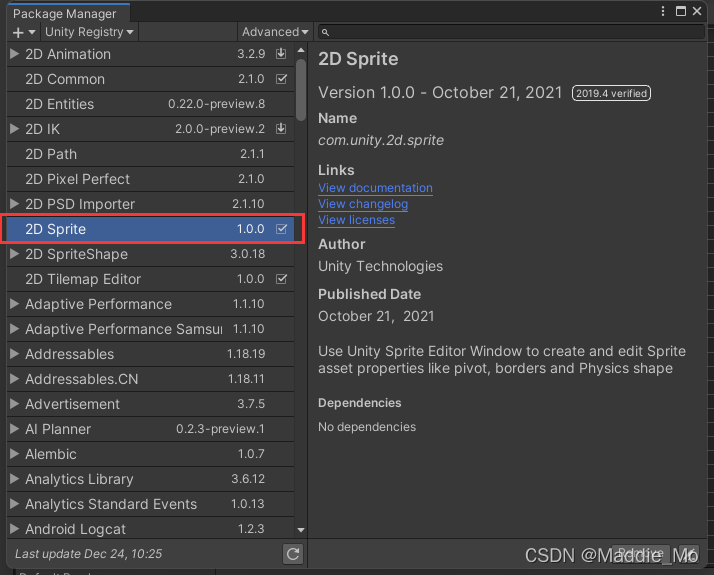Select the Analytics Standard Events package

(150, 504)
